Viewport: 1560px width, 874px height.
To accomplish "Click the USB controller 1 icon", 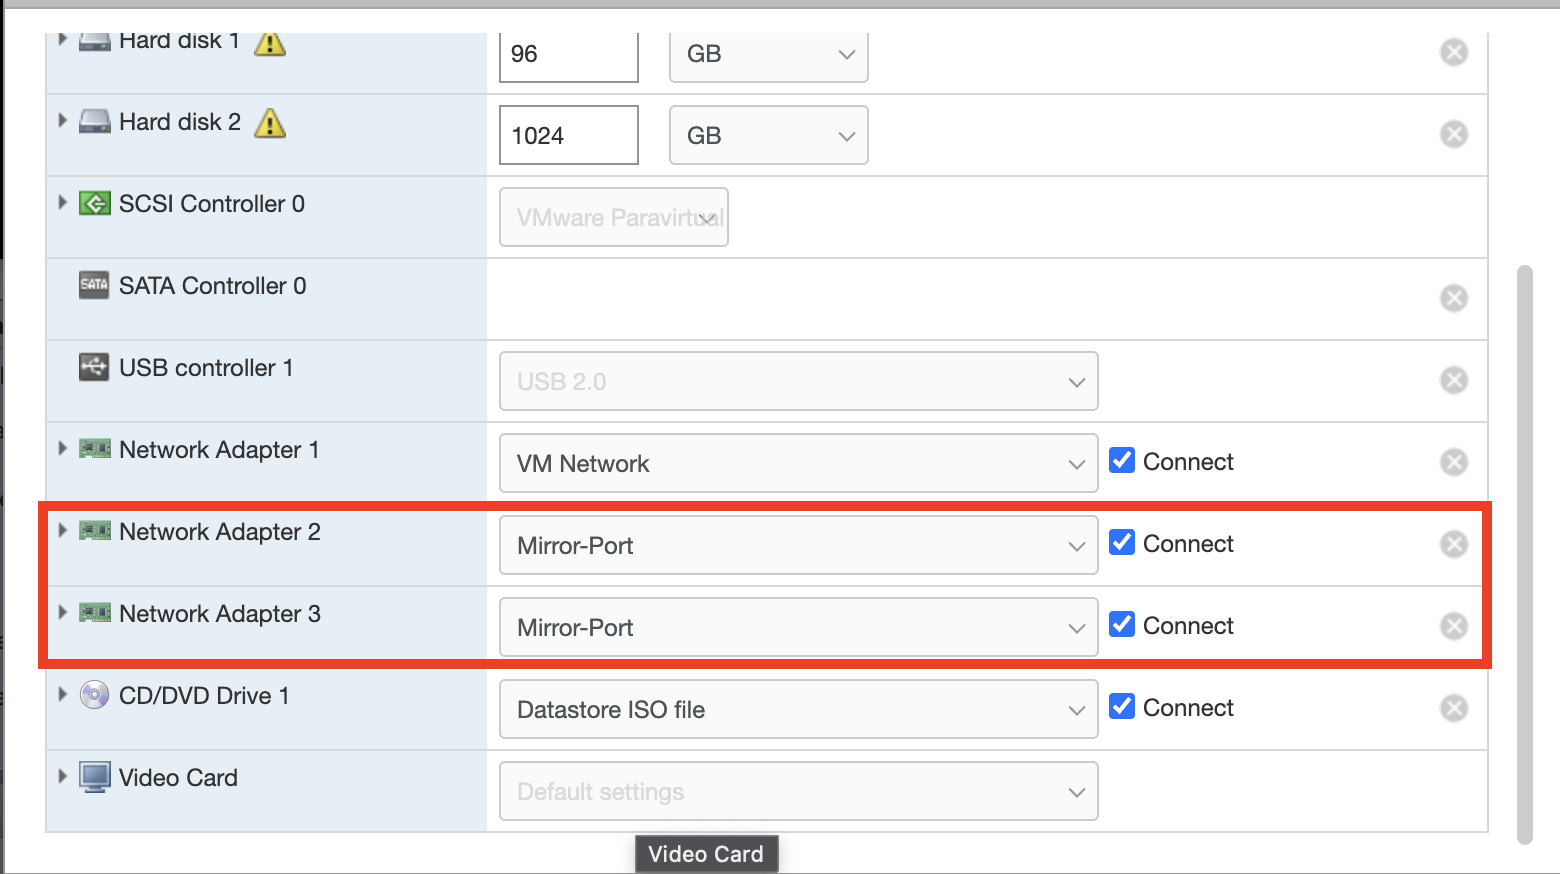I will [94, 367].
